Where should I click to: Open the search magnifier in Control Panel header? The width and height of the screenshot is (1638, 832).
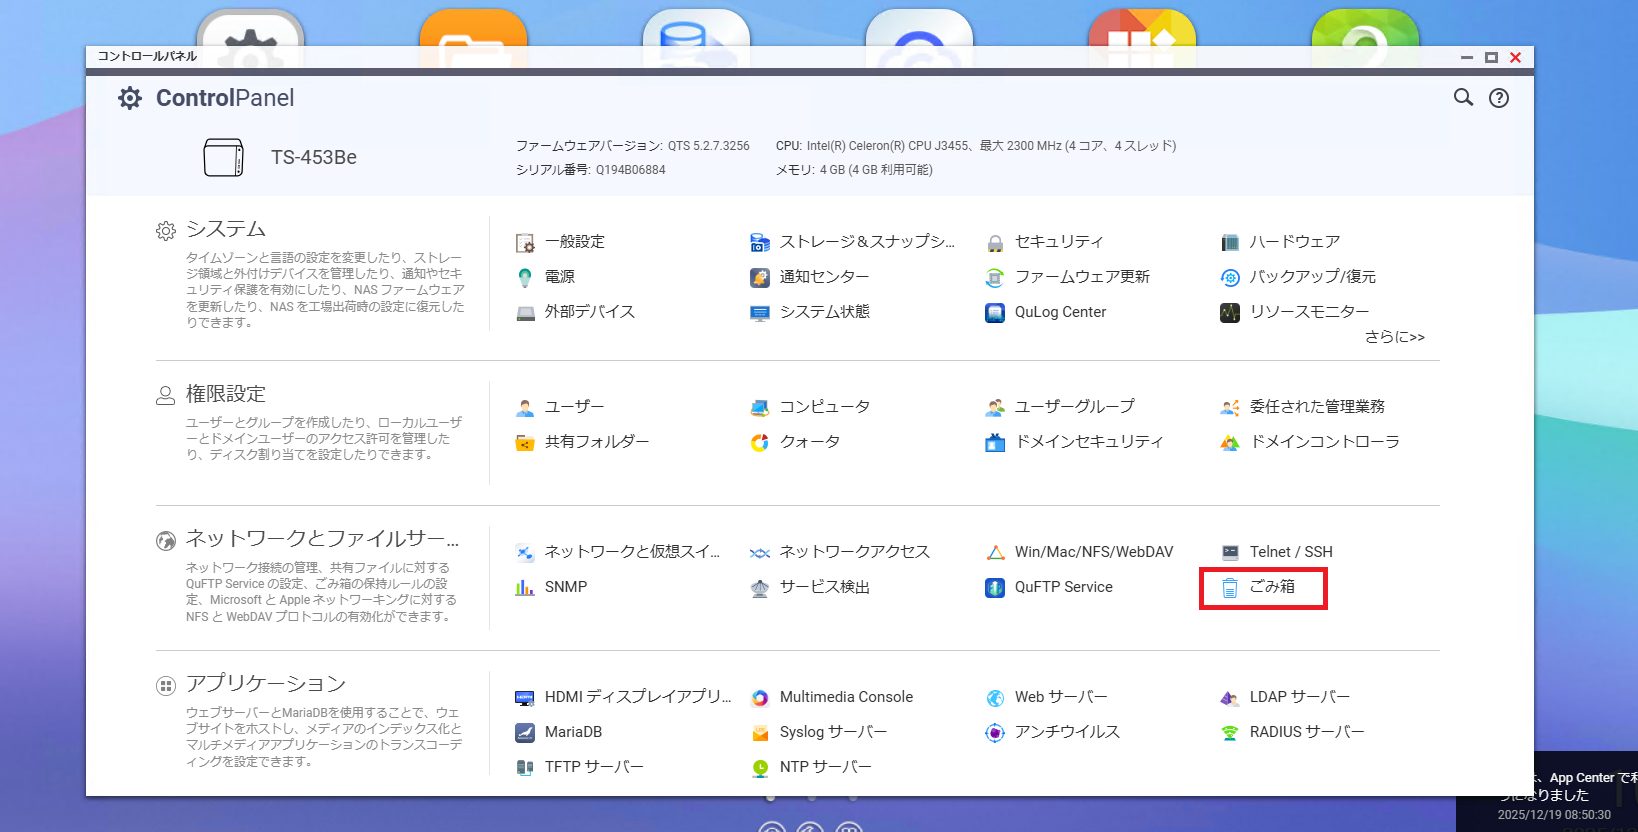tap(1463, 97)
